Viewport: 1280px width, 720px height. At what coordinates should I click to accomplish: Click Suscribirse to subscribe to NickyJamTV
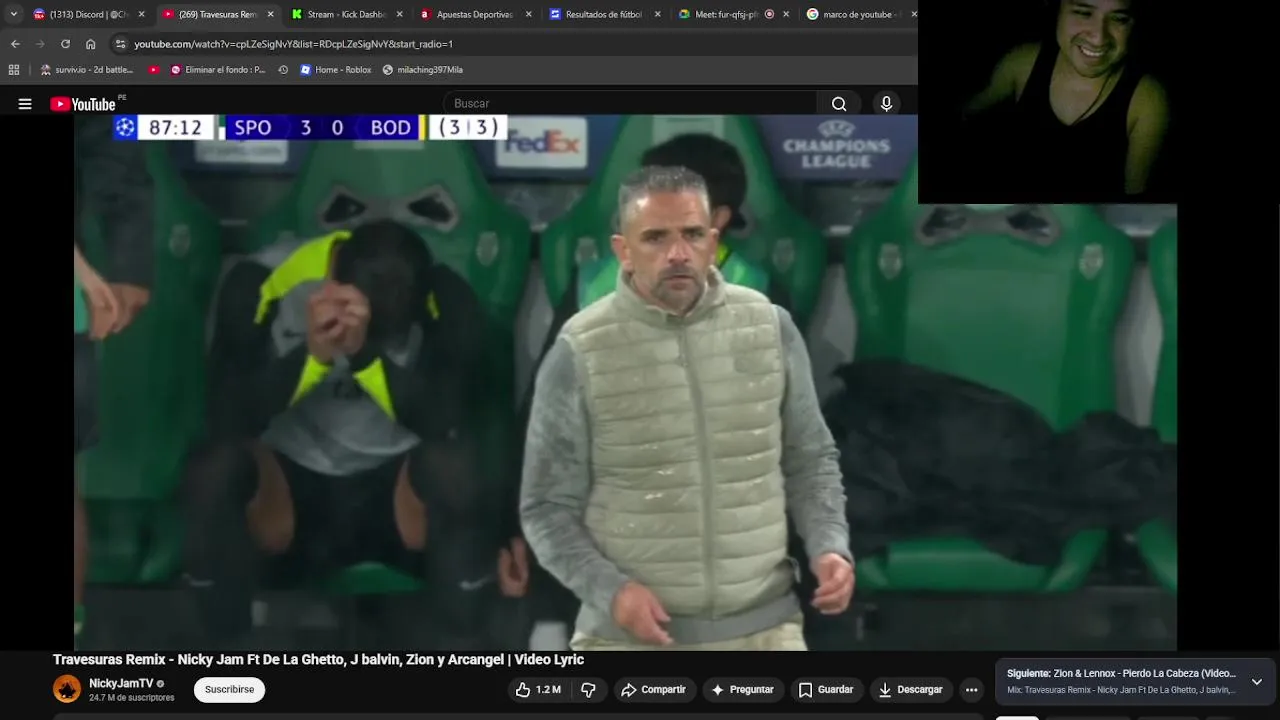tap(229, 690)
